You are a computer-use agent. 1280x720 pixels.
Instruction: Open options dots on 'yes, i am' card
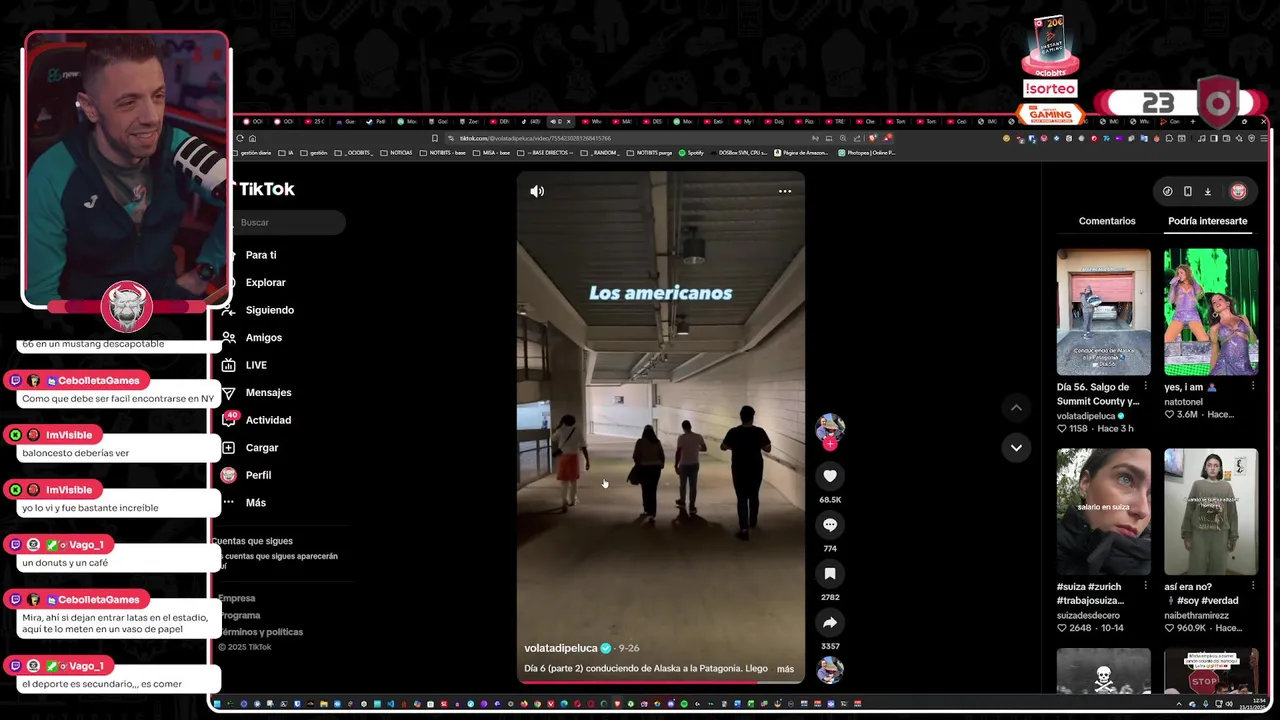1253,387
